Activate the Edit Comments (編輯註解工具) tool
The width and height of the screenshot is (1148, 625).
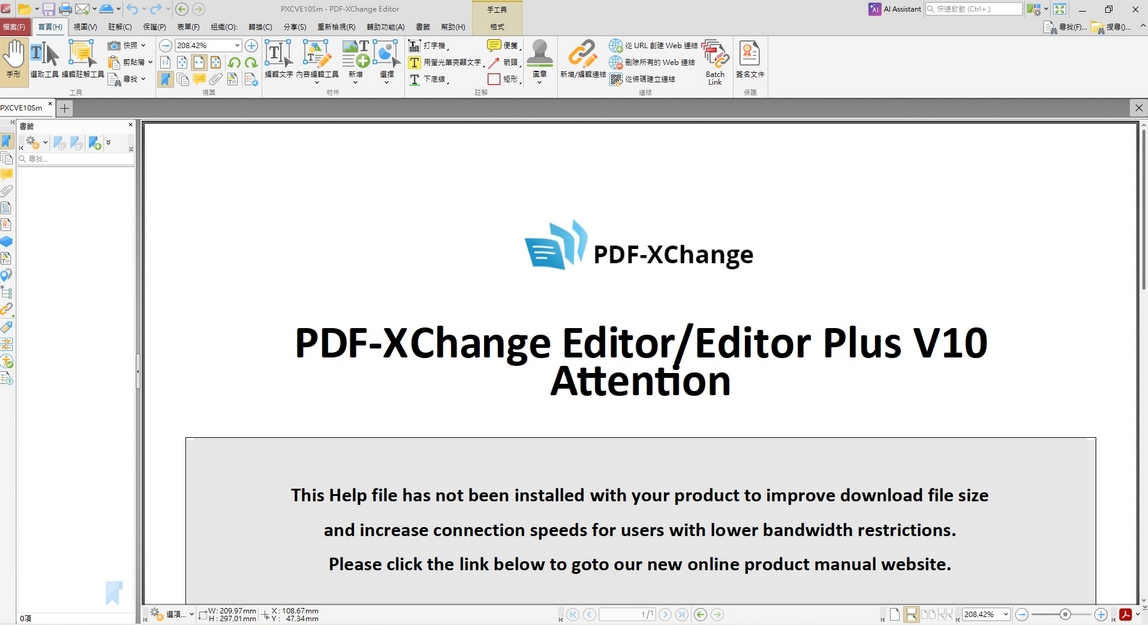(x=82, y=59)
